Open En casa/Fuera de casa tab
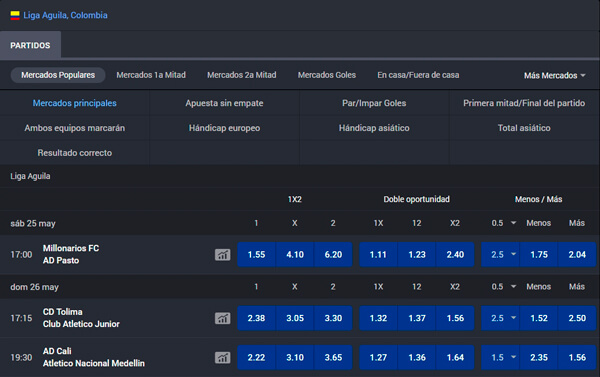 tap(418, 75)
